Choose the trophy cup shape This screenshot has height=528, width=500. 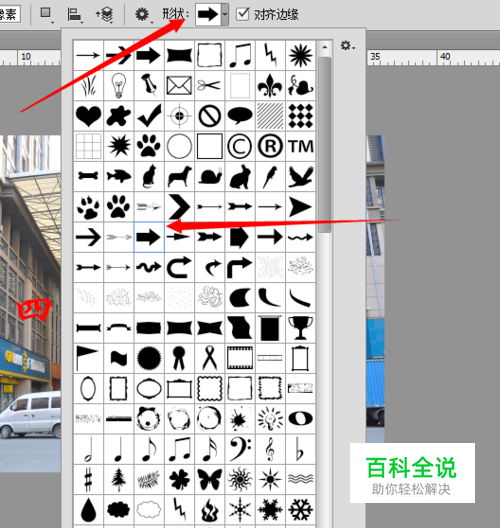point(300,328)
